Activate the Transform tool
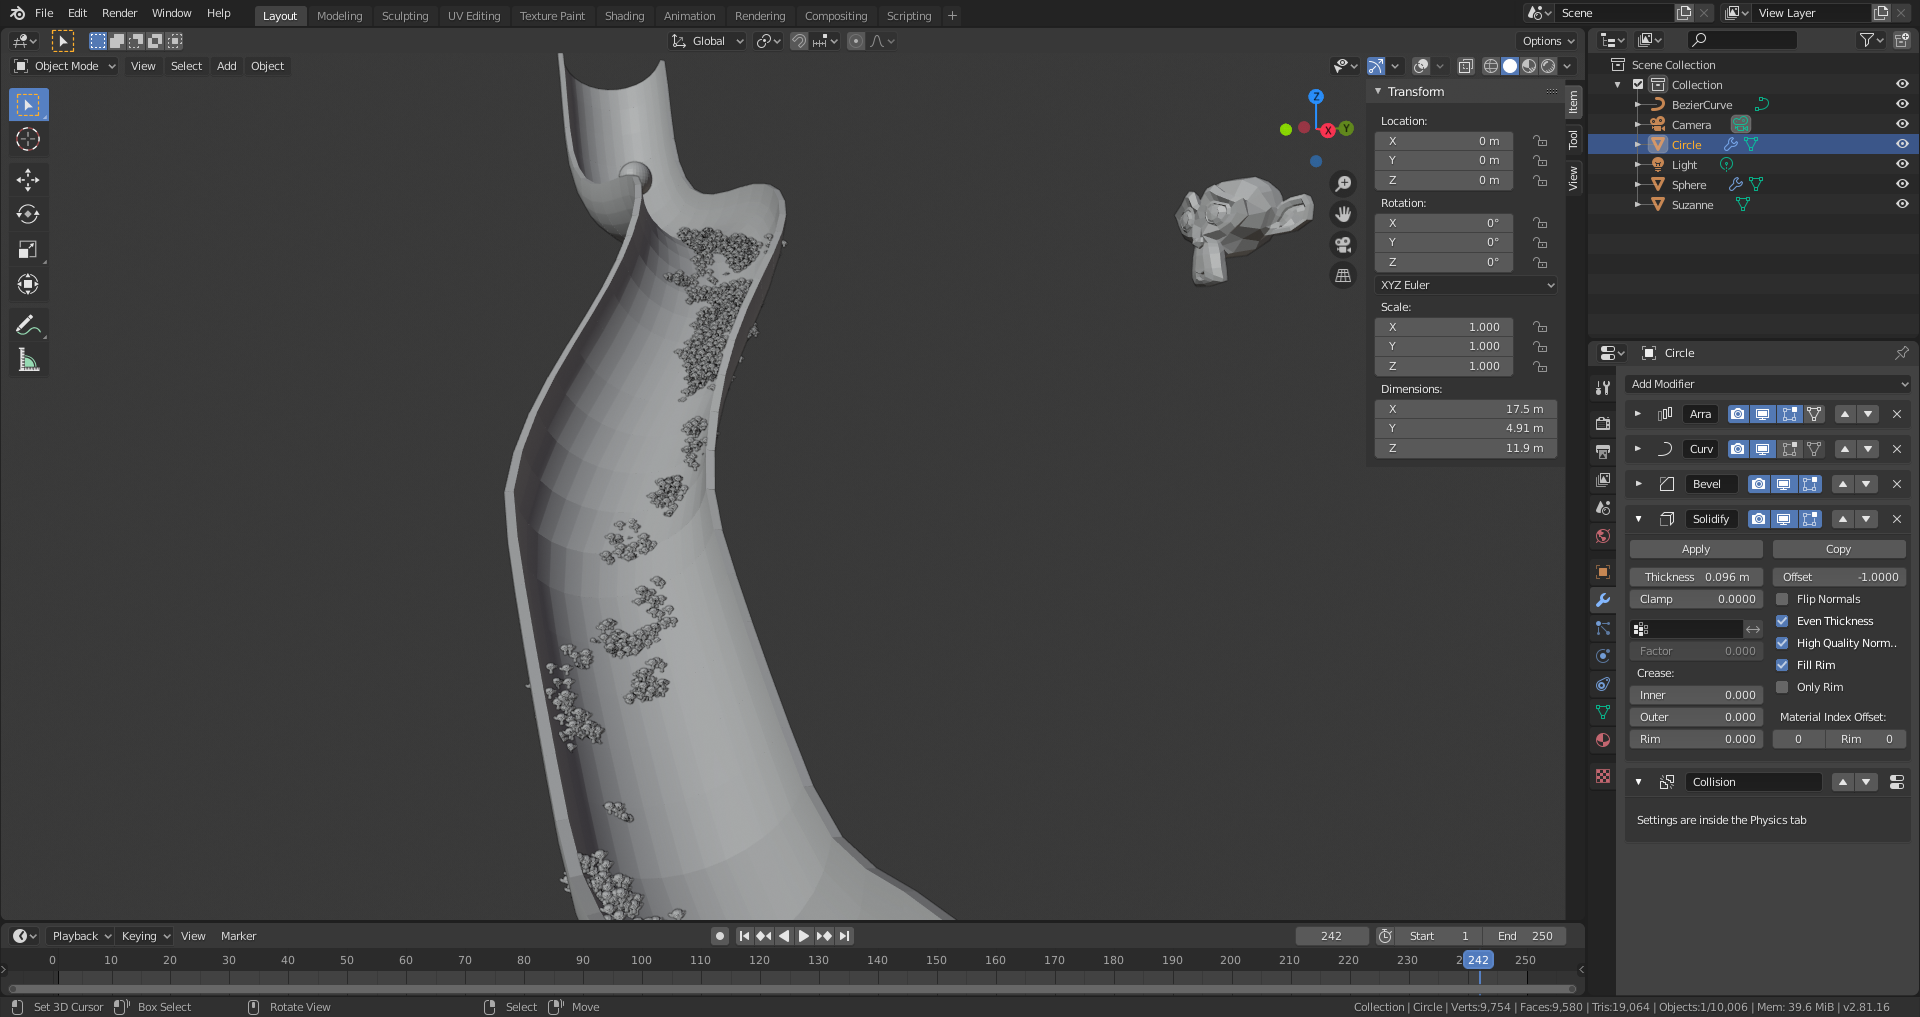This screenshot has height=1017, width=1920. click(x=28, y=285)
